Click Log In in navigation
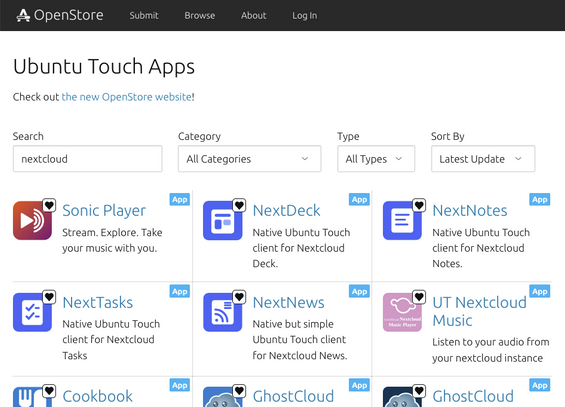The height and width of the screenshot is (407, 565). 304,15
